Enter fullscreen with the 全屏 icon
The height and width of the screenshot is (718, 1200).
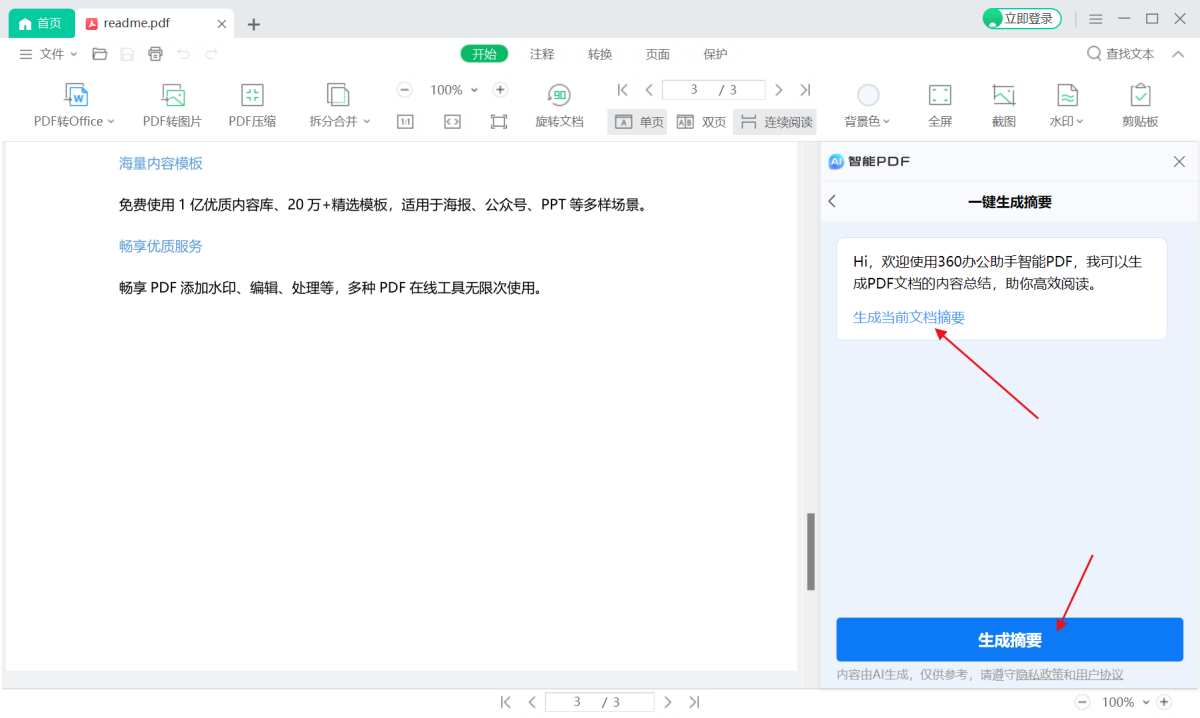940,103
